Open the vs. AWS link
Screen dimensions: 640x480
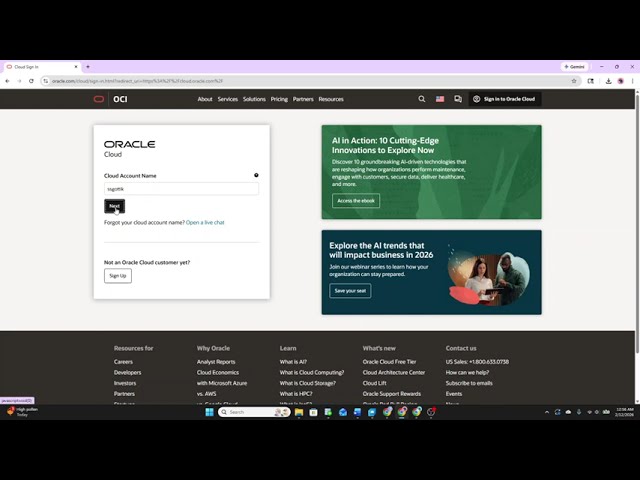point(207,394)
